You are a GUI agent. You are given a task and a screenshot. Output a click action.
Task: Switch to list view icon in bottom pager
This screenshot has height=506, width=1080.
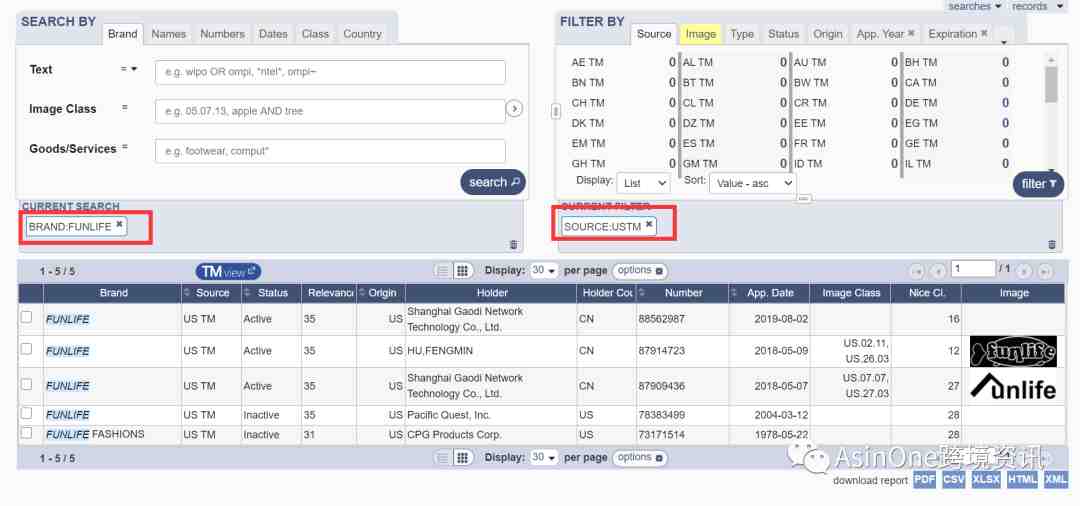444,458
